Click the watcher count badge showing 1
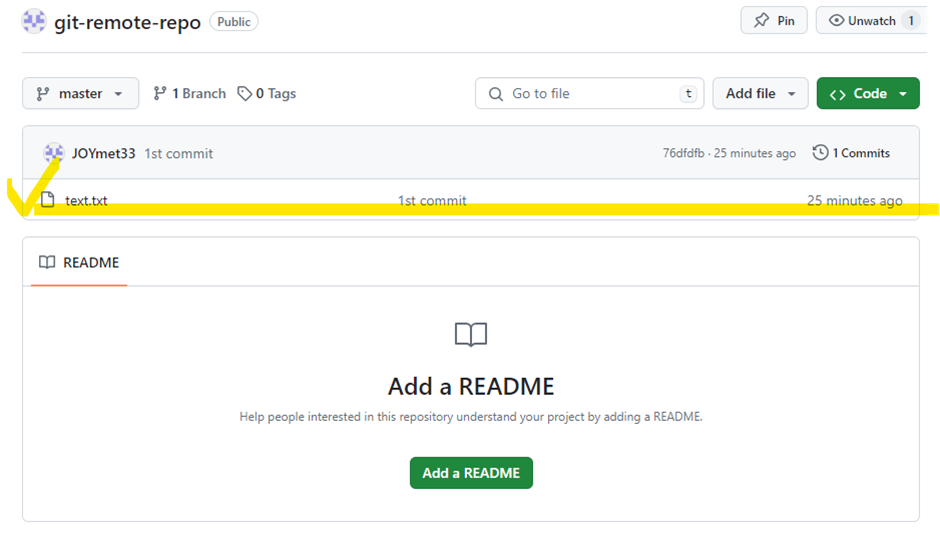940x538 pixels. tap(911, 20)
